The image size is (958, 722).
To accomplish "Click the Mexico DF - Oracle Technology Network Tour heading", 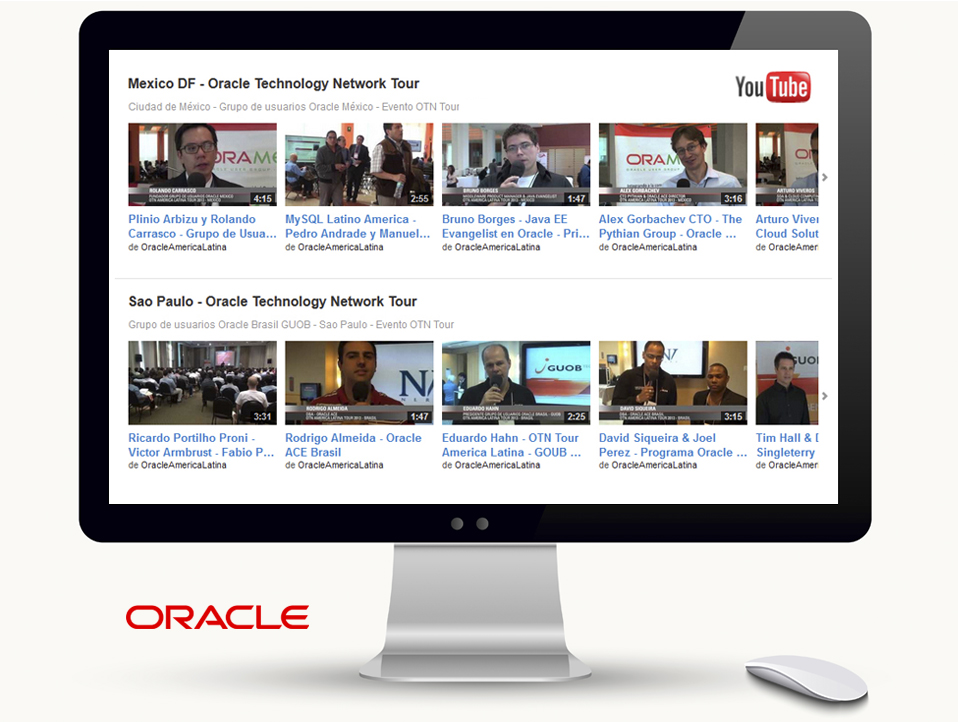I will click(274, 84).
